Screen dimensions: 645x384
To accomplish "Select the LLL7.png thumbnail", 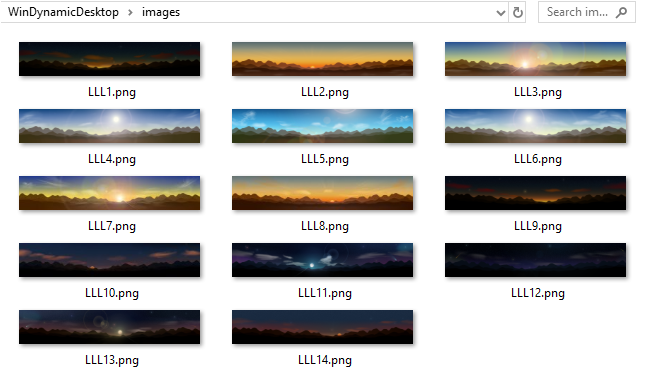I will [x=109, y=193].
